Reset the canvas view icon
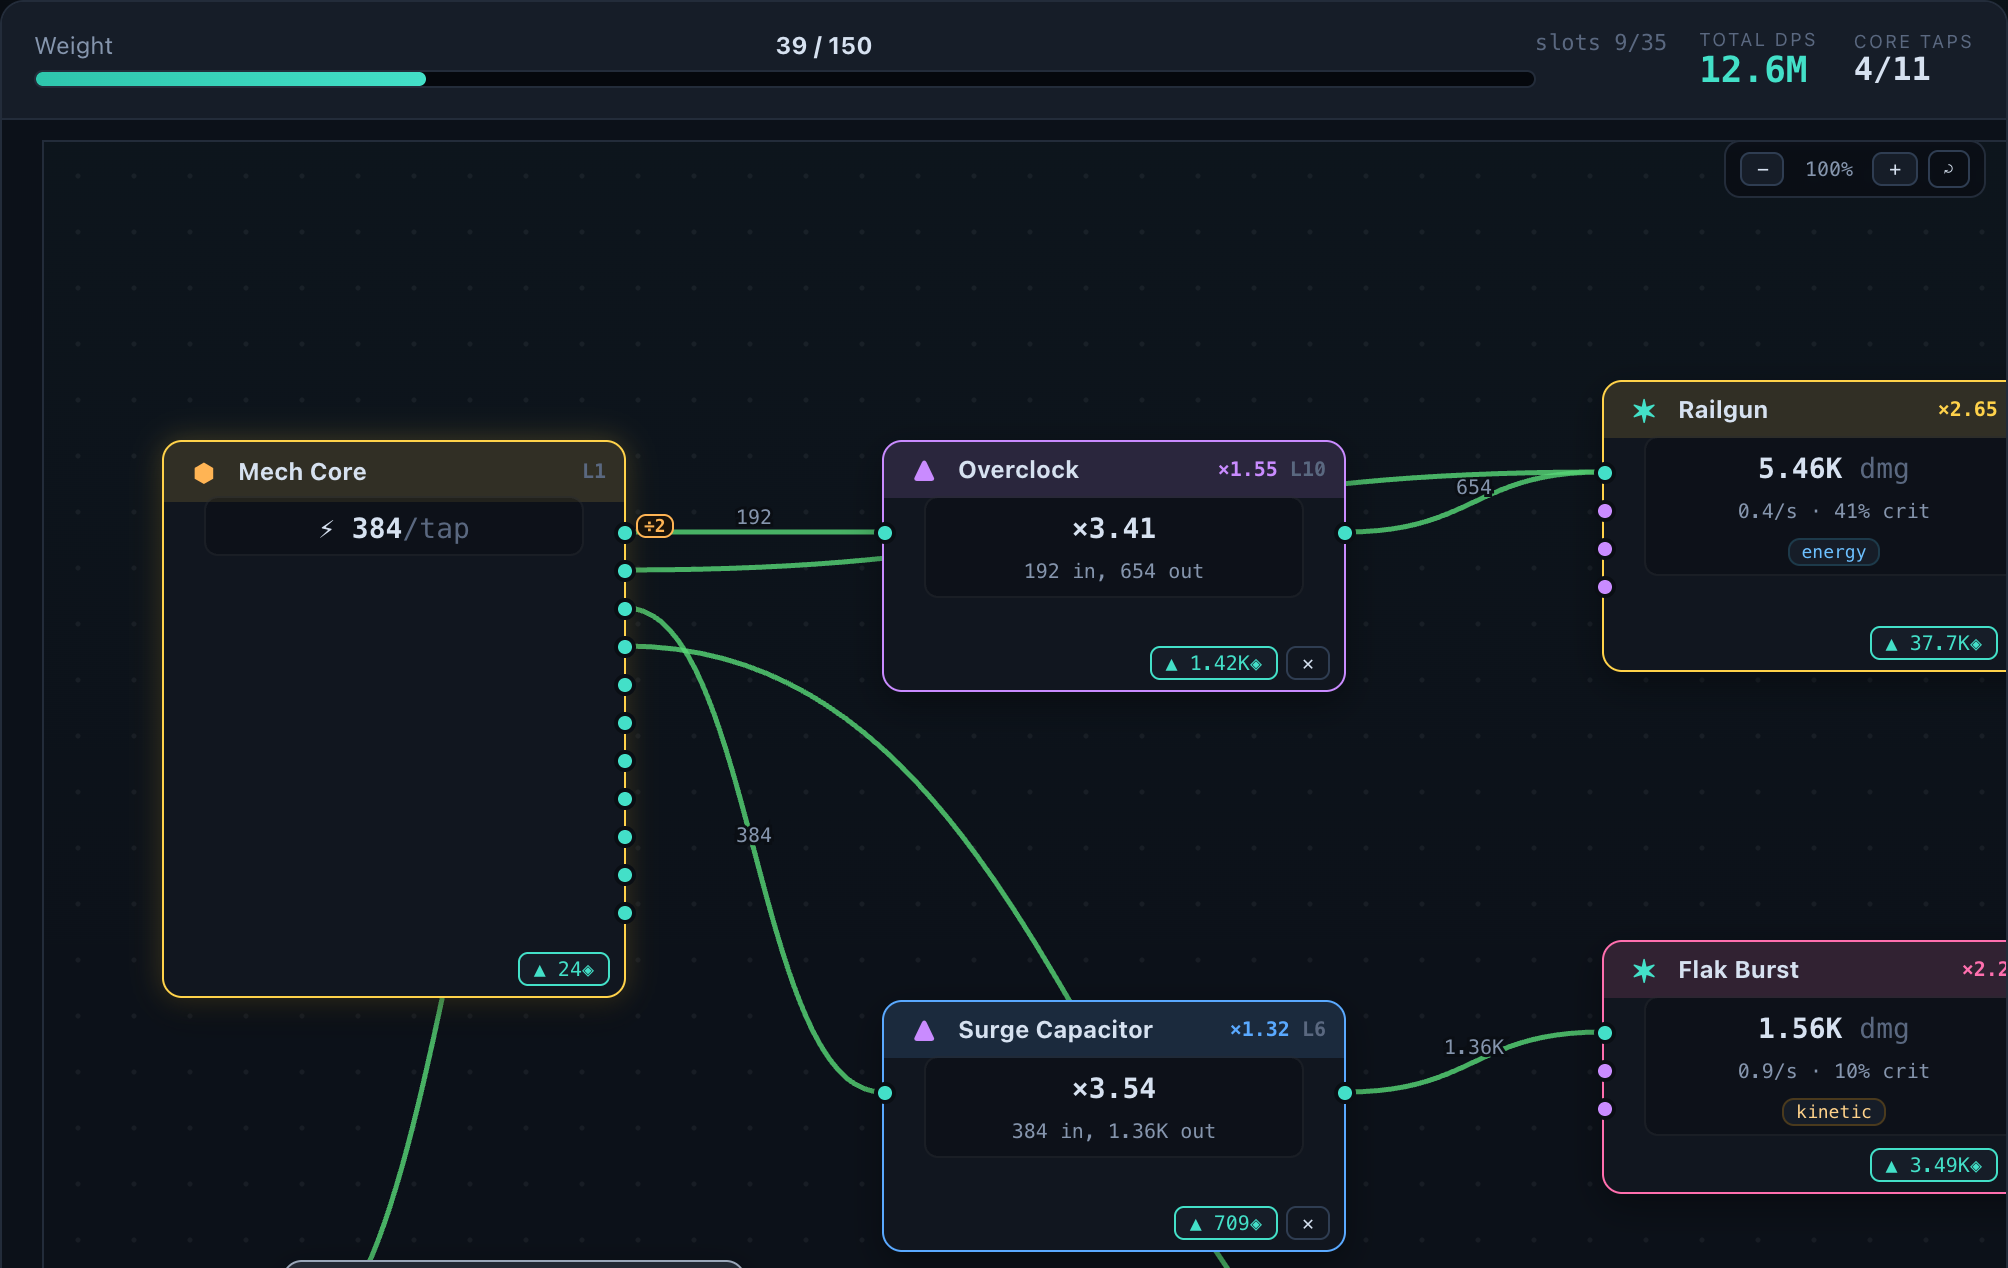2008x1268 pixels. (1949, 169)
